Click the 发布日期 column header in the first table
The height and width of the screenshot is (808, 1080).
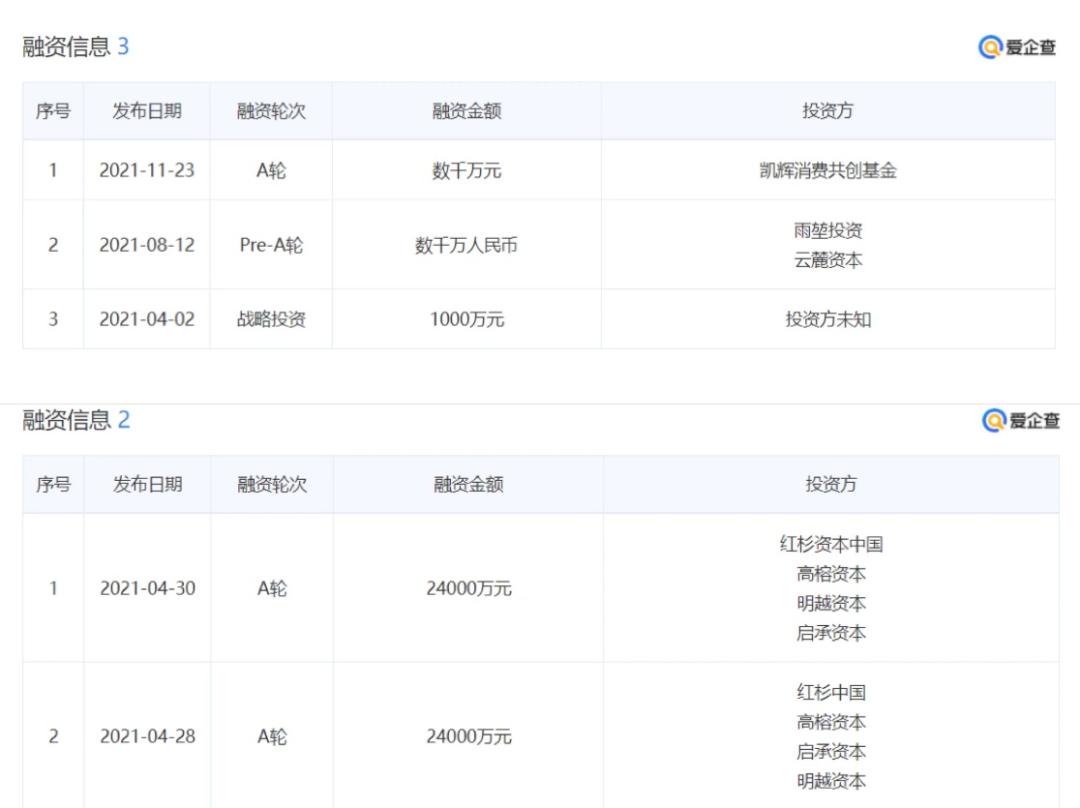(x=147, y=111)
